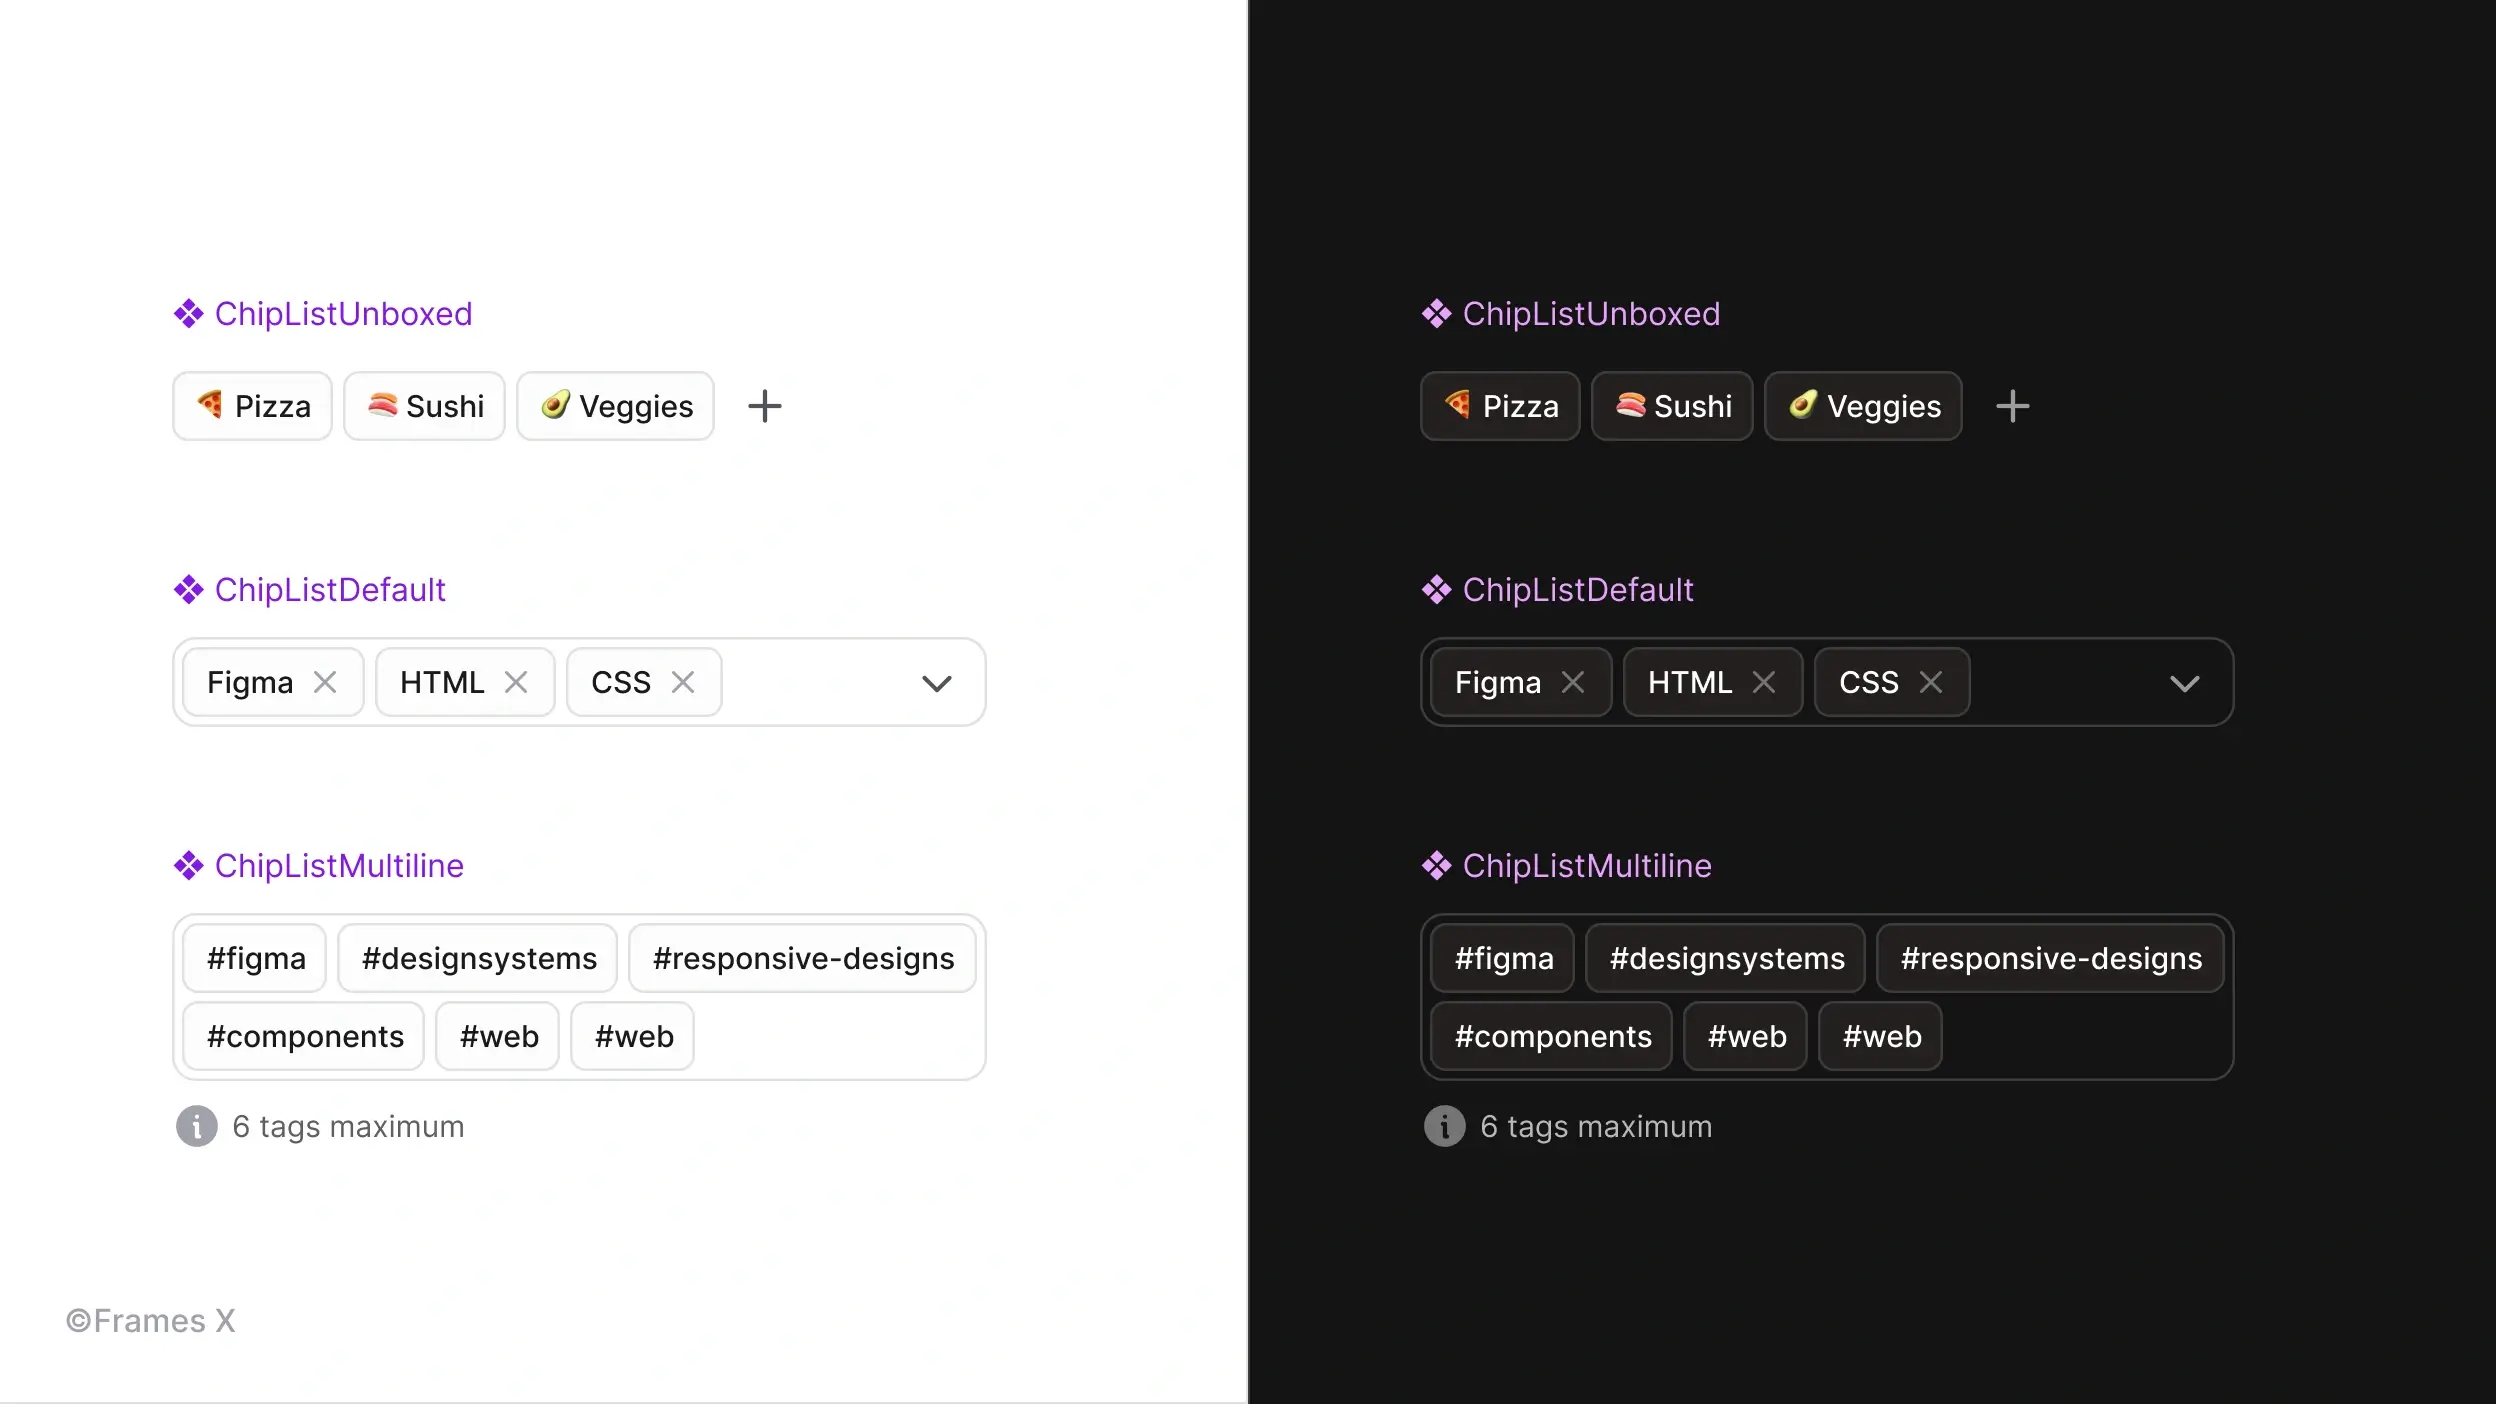This screenshot has height=1404, width=2496.
Task: Click the light ChipListUnboxed component icon
Action: point(189,314)
